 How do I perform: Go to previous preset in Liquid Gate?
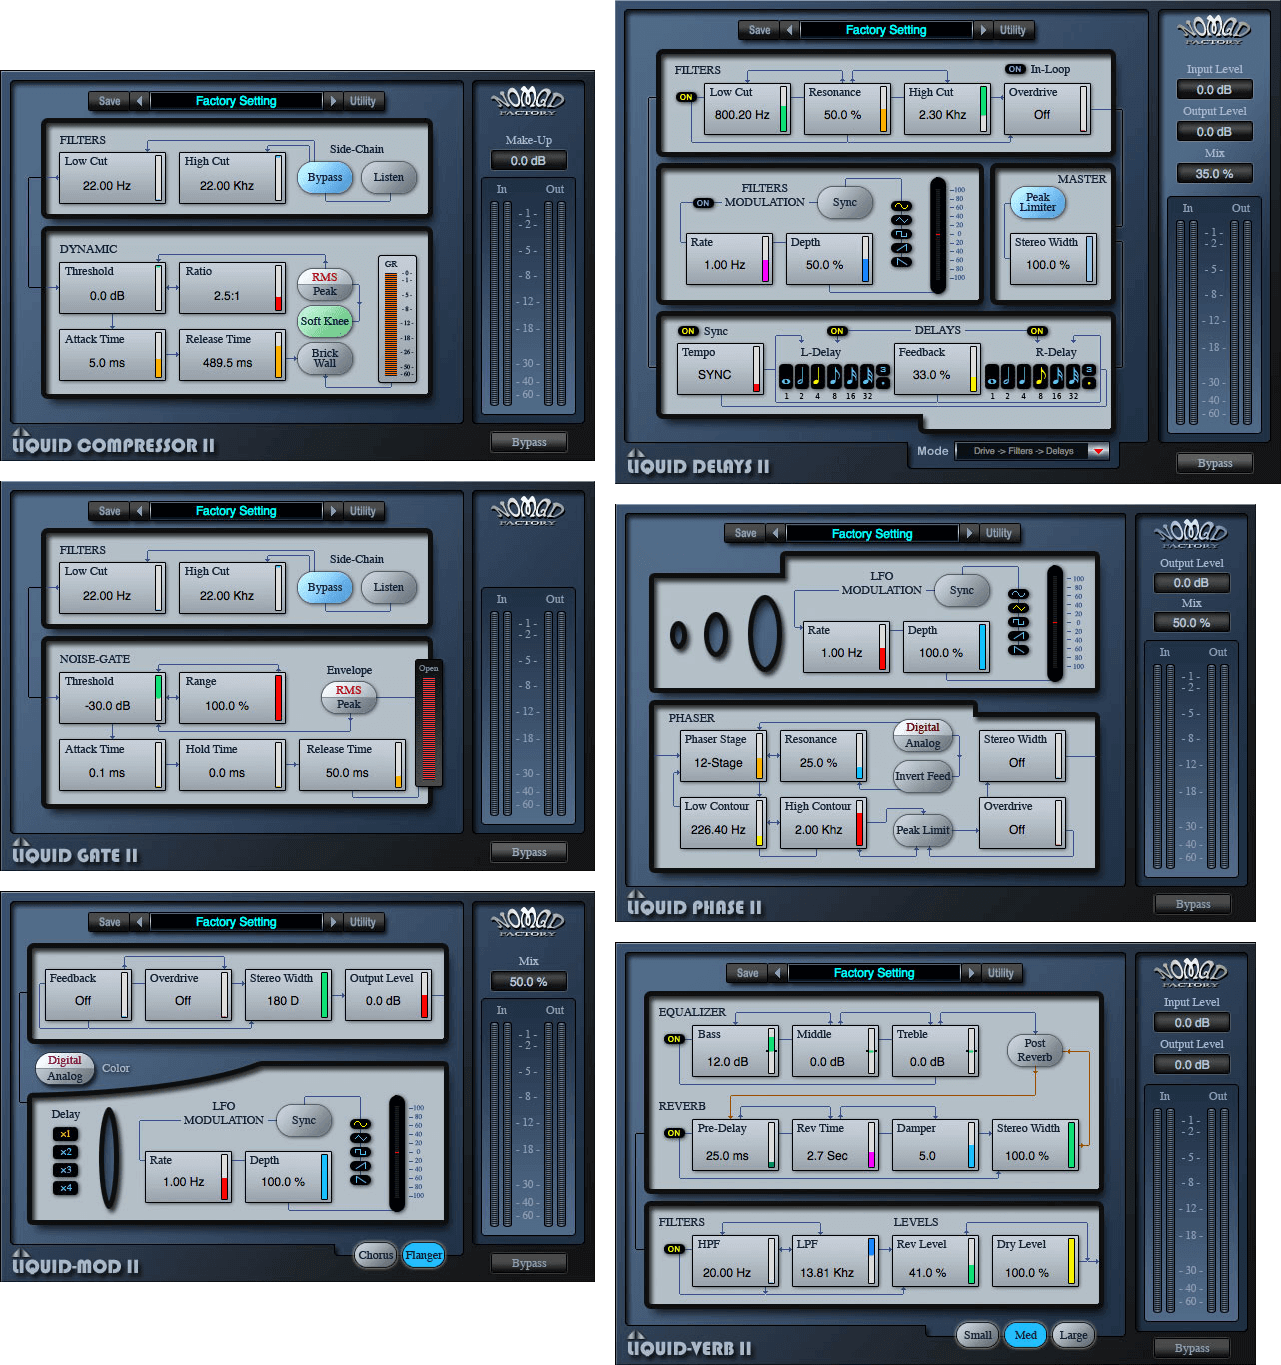click(139, 511)
